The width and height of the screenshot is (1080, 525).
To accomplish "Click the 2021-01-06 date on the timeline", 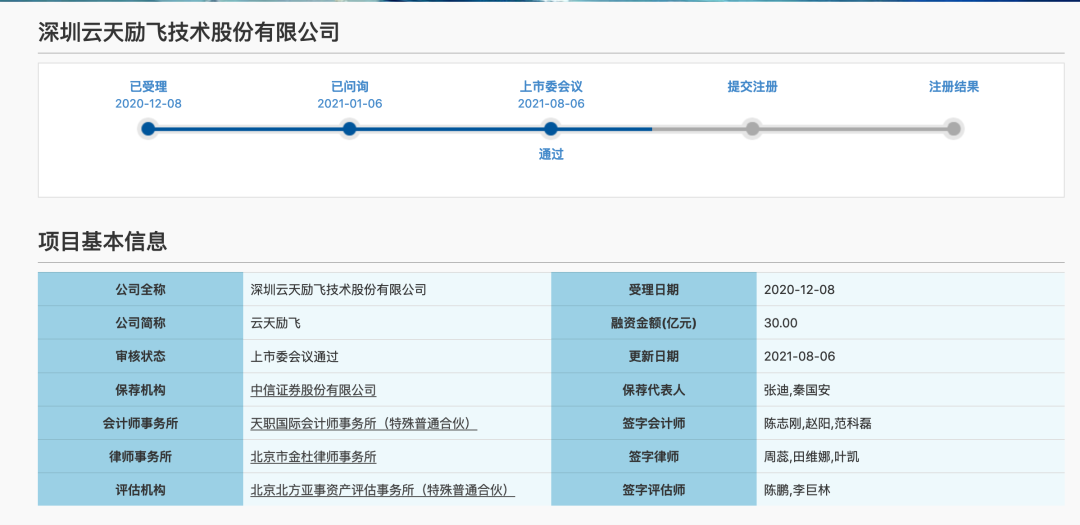I will pos(349,104).
